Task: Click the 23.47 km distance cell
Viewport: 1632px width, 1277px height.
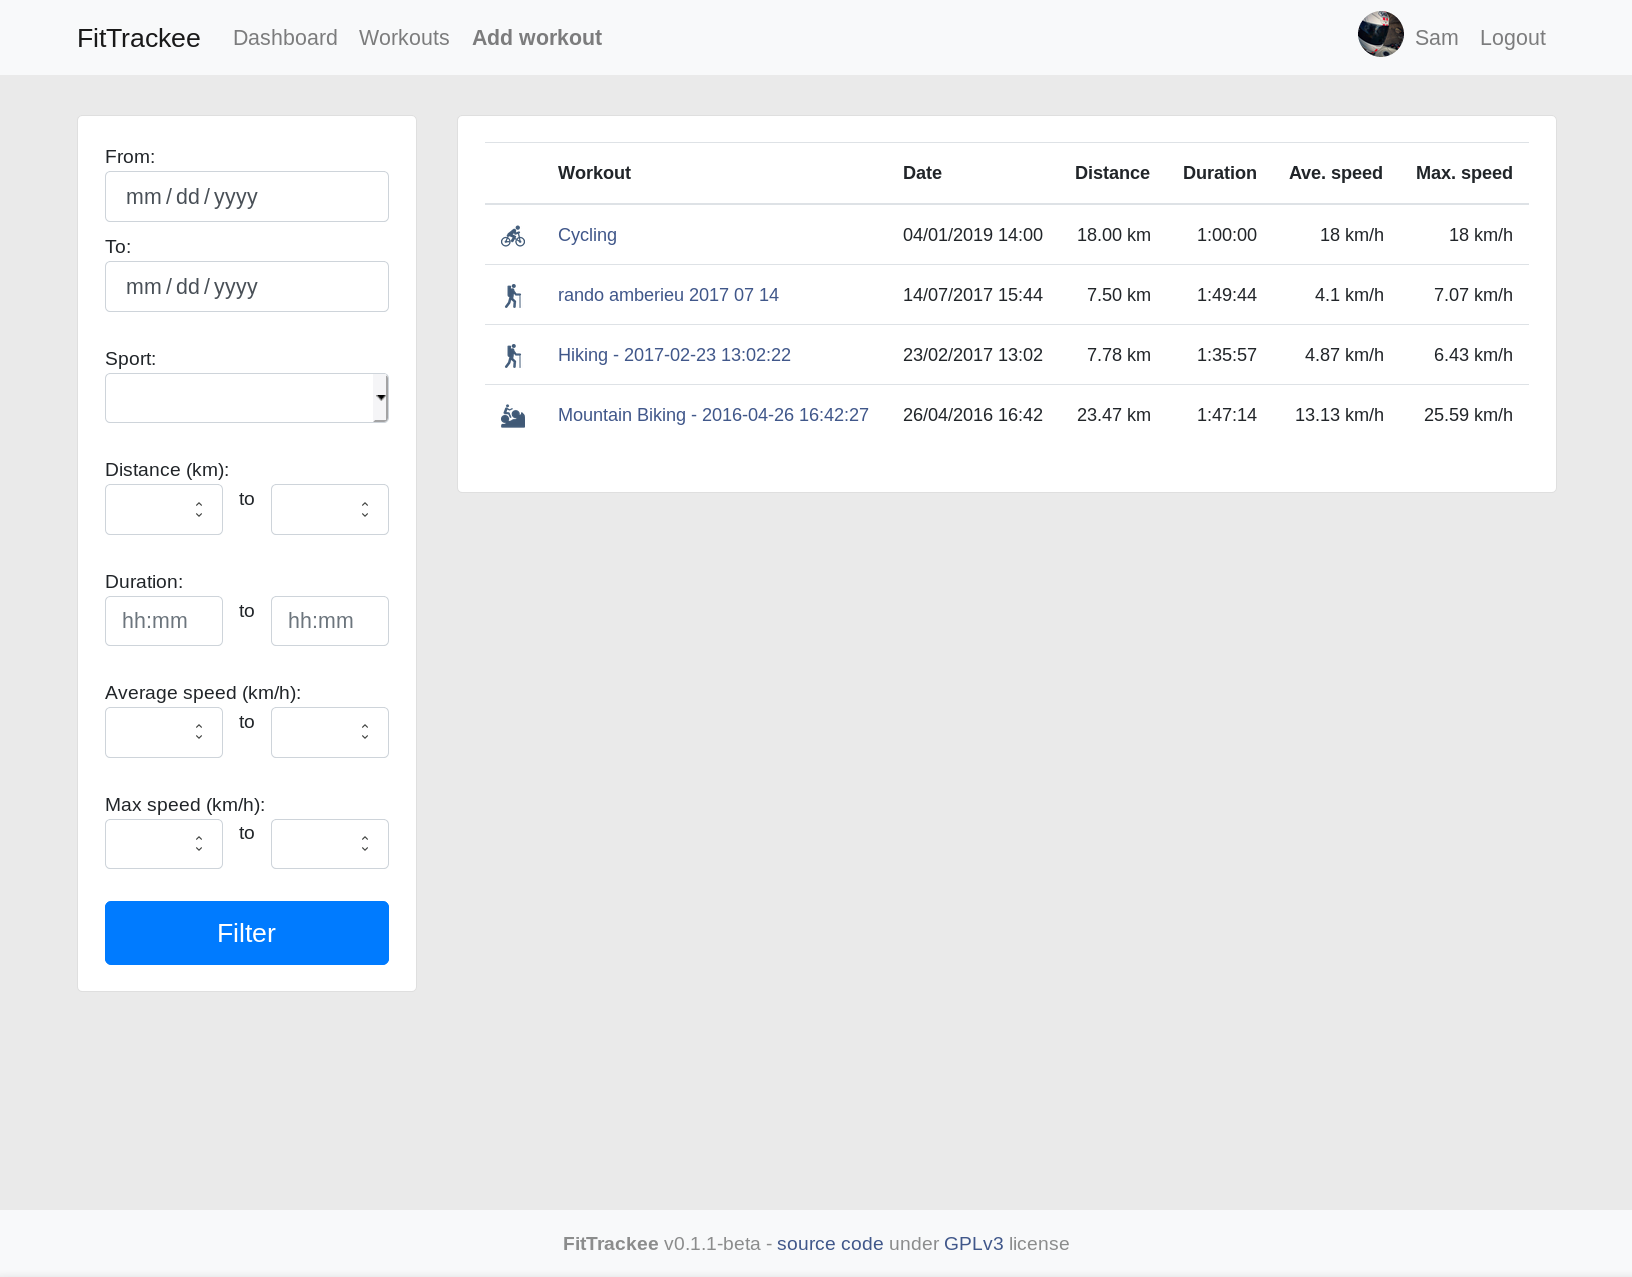Action: click(1114, 415)
